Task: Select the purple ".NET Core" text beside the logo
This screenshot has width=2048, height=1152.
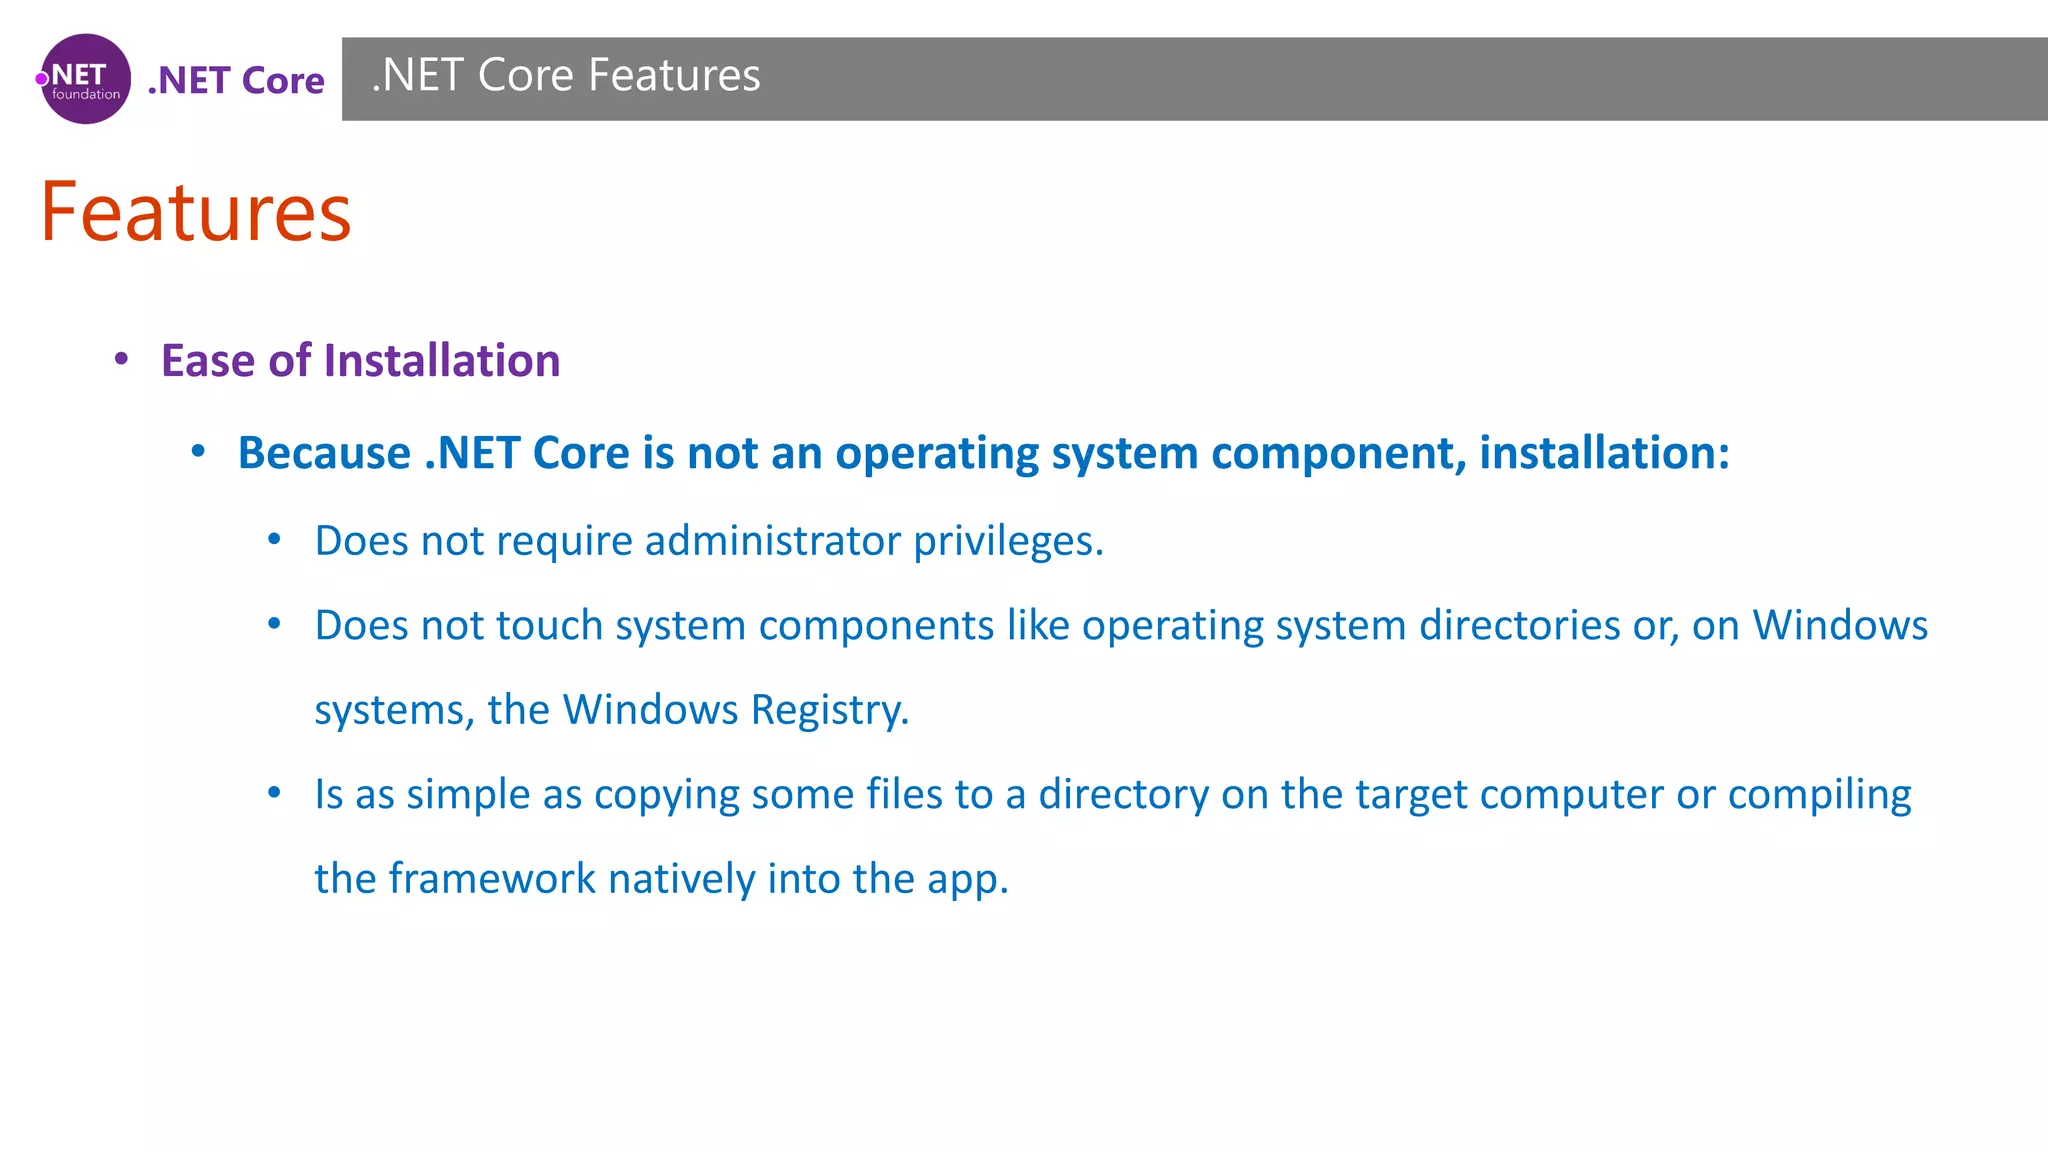Action: click(x=236, y=80)
